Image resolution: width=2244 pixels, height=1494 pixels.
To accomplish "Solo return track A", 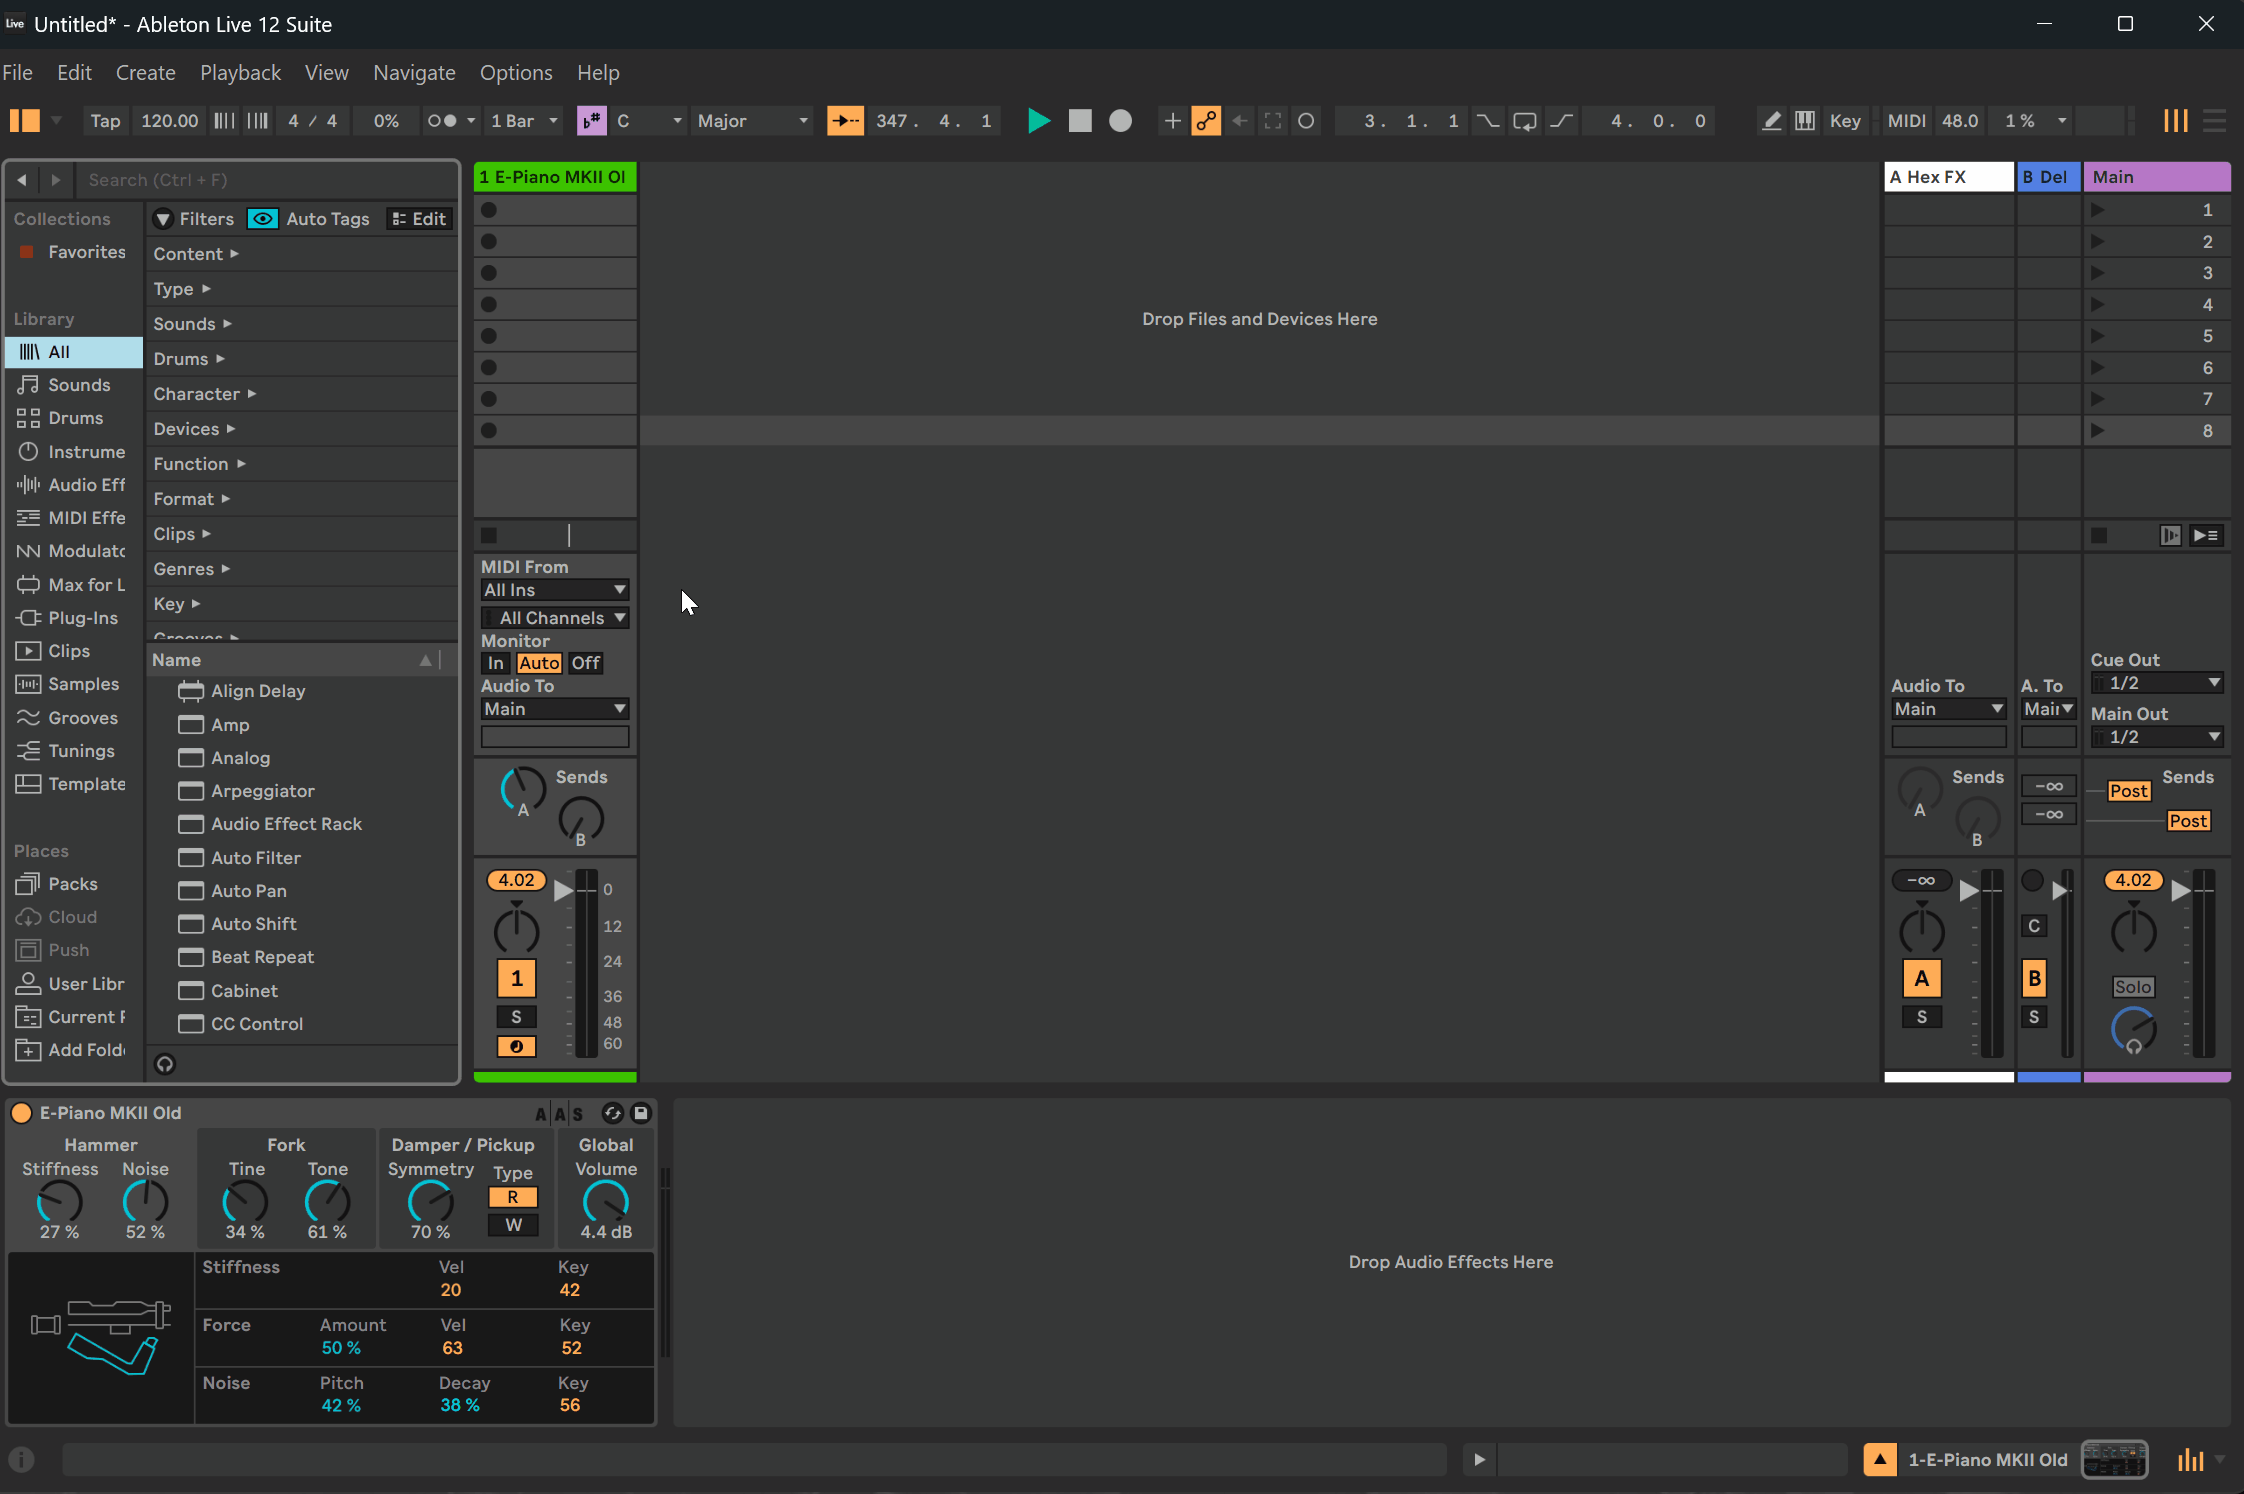I will pos(1921,1017).
